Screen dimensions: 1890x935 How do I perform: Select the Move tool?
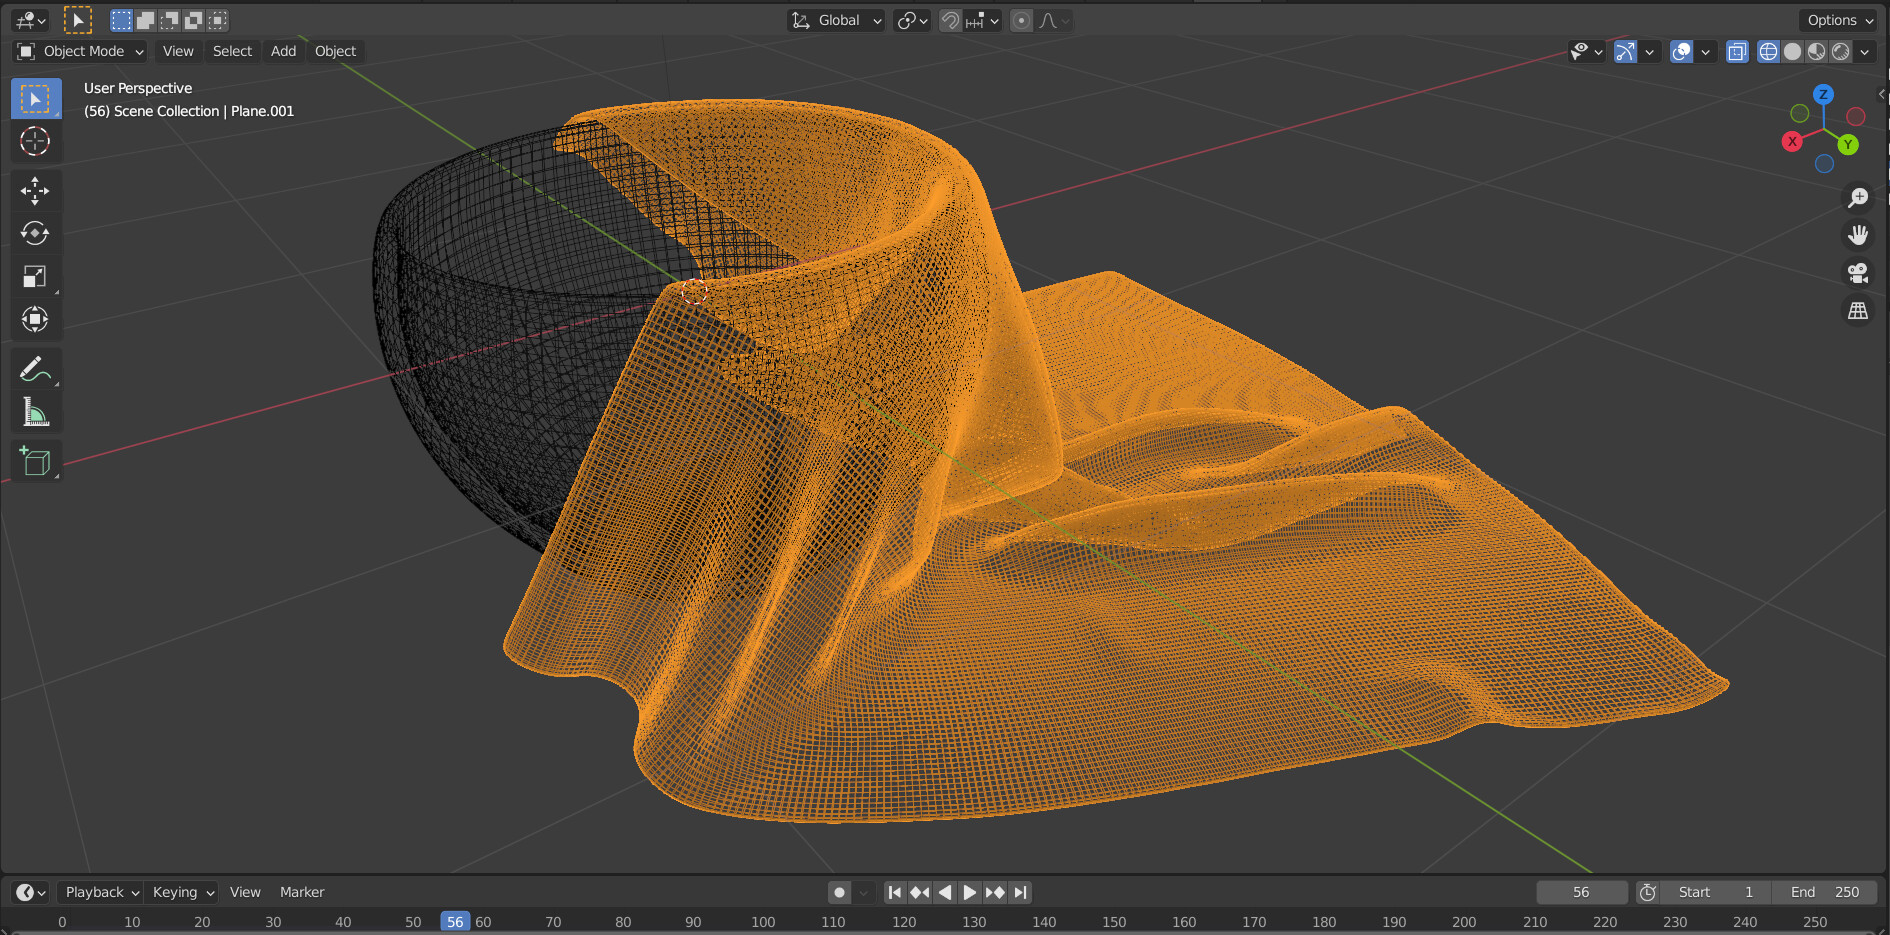pyautogui.click(x=35, y=191)
